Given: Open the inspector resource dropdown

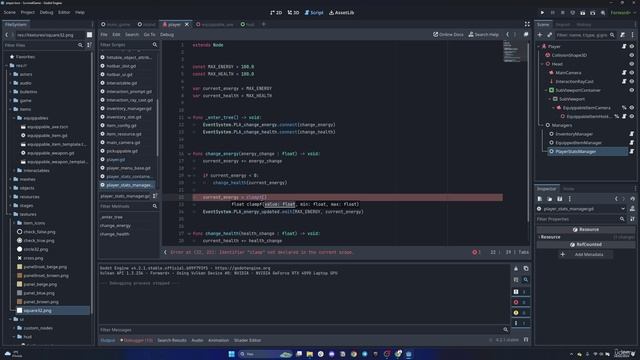Looking at the screenshot, I should point(623,209).
